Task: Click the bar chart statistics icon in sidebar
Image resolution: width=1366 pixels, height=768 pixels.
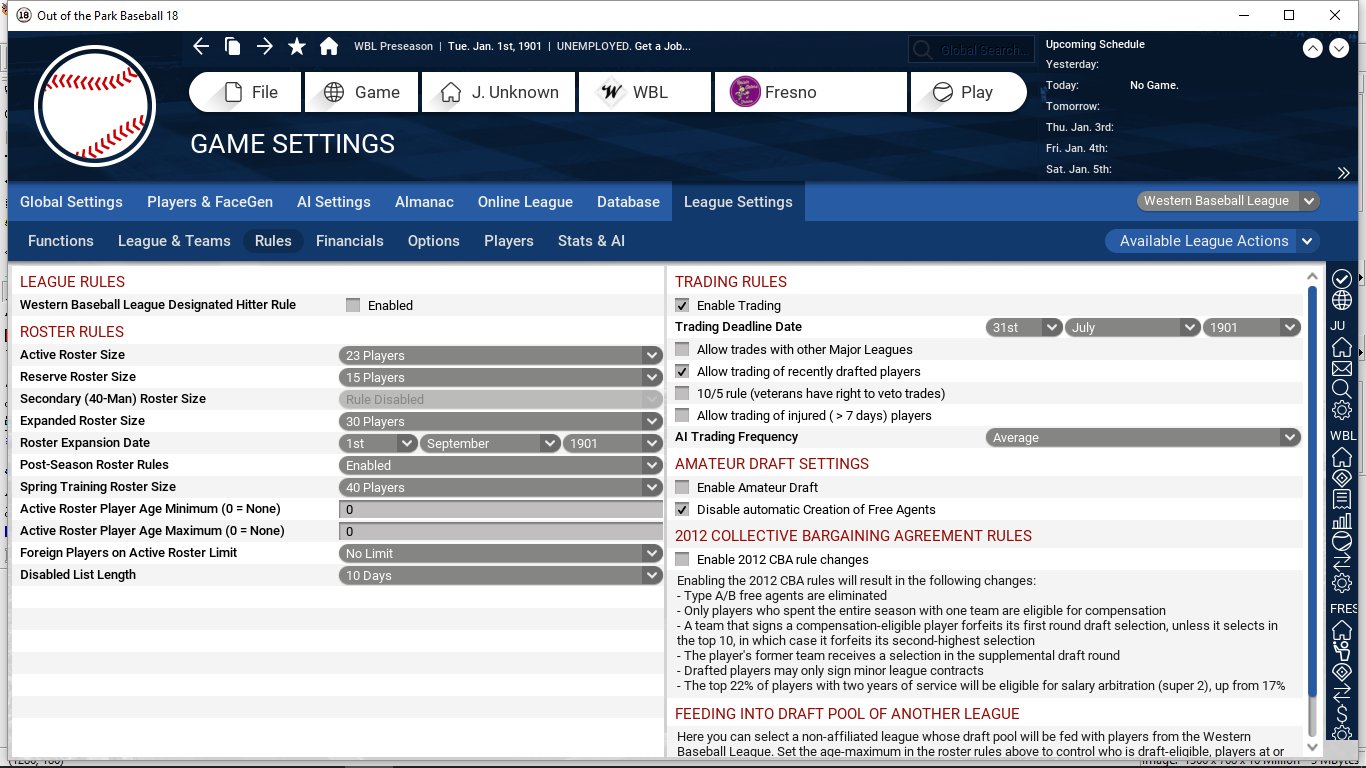Action: pos(1342,520)
